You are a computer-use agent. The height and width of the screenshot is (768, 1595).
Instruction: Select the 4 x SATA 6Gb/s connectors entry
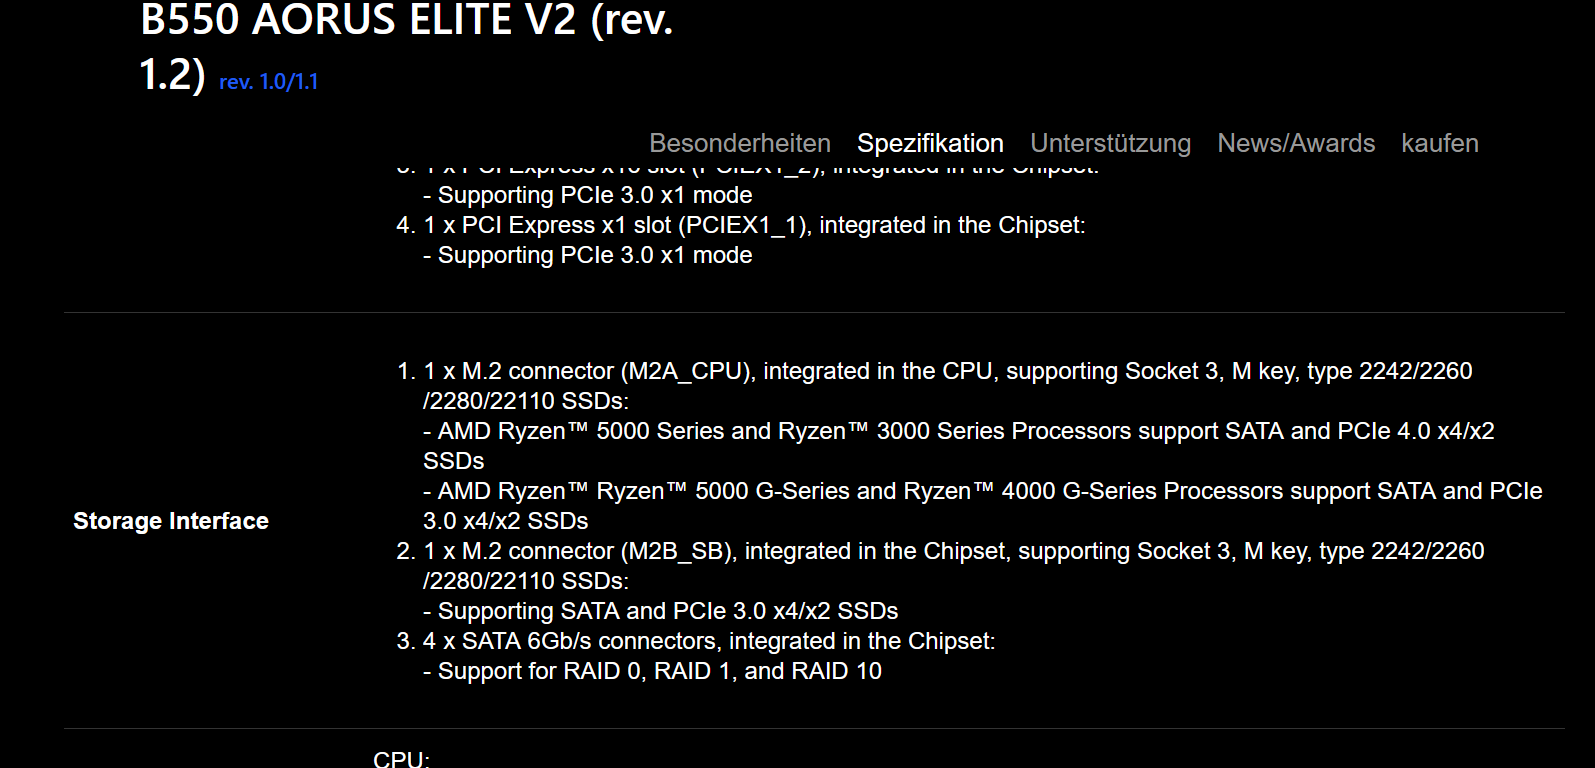[709, 641]
